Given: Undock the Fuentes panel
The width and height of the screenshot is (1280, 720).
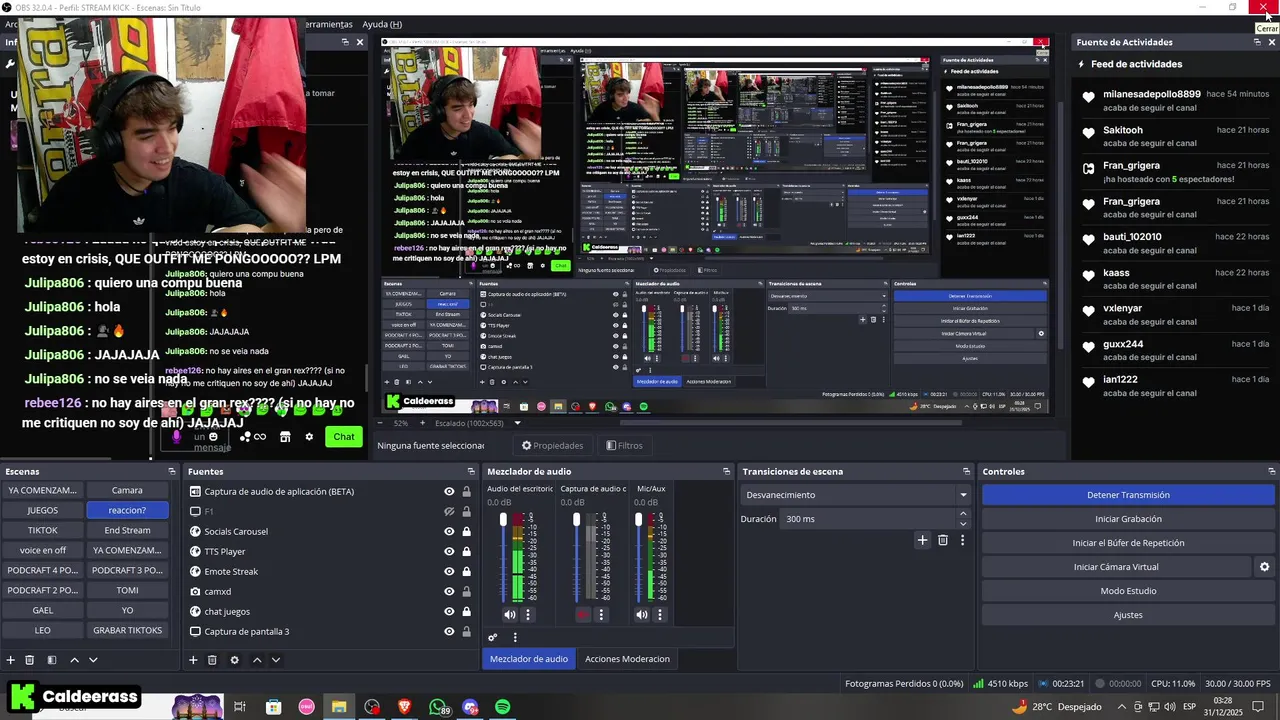Looking at the screenshot, I should [x=471, y=471].
